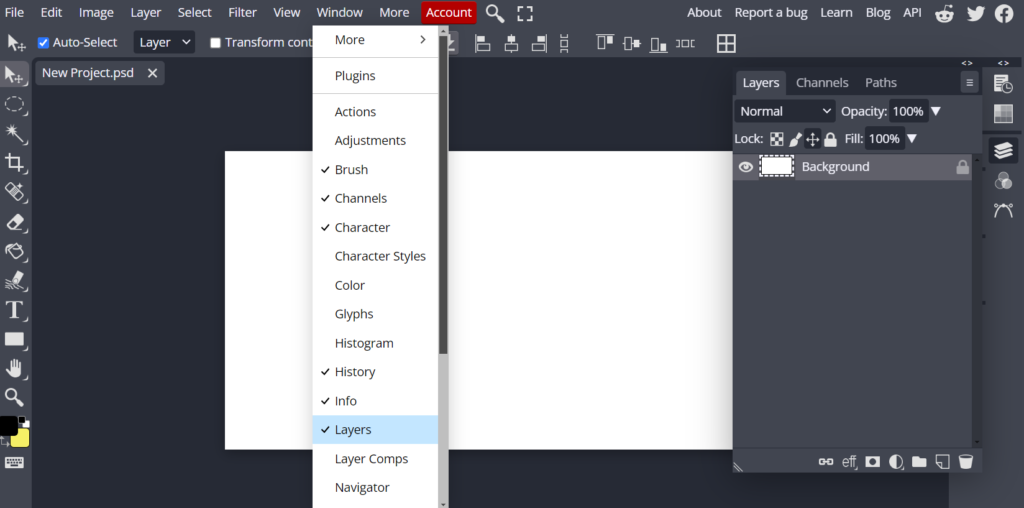Viewport: 1024px width, 508px height.
Task: Collapse Layers panel column arrows
Action: (x=967, y=63)
